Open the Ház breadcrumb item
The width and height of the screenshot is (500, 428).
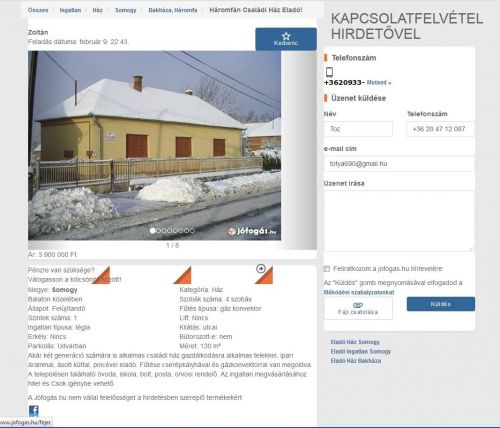[x=97, y=10]
